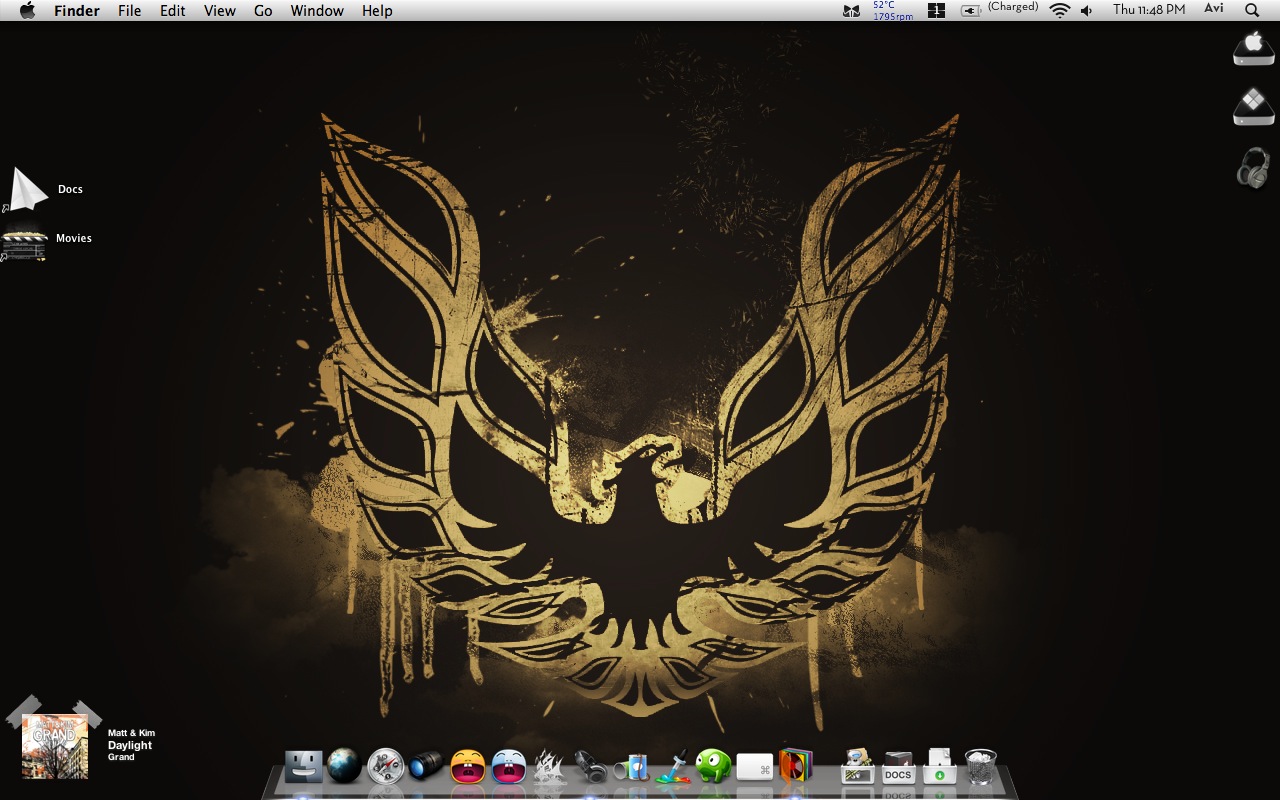Open the applications stack in the dock
Viewport: 1280px width, 800px height.
(x=857, y=767)
